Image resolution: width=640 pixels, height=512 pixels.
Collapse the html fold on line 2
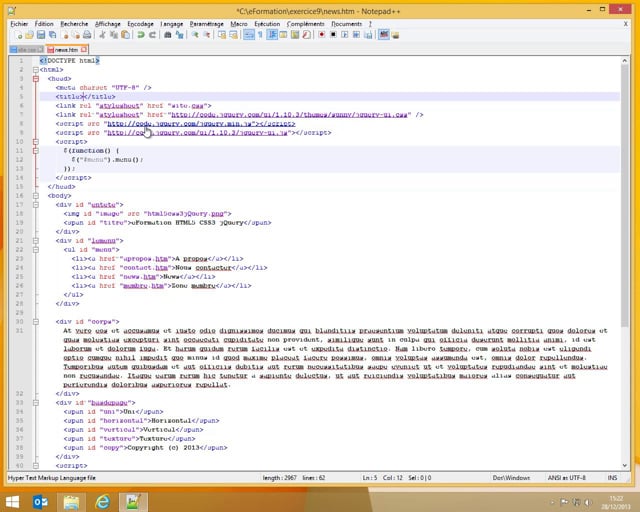click(36, 70)
